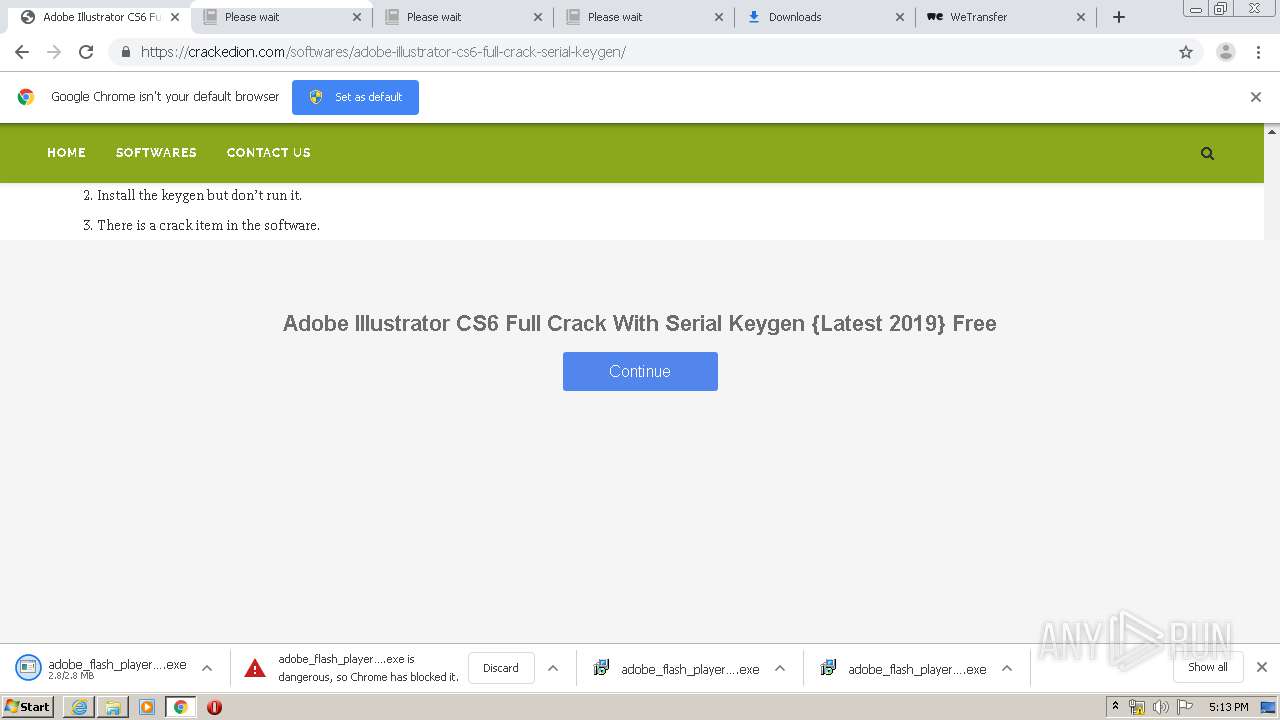Close the Downloads tab
The image size is (1280, 720).
click(900, 17)
